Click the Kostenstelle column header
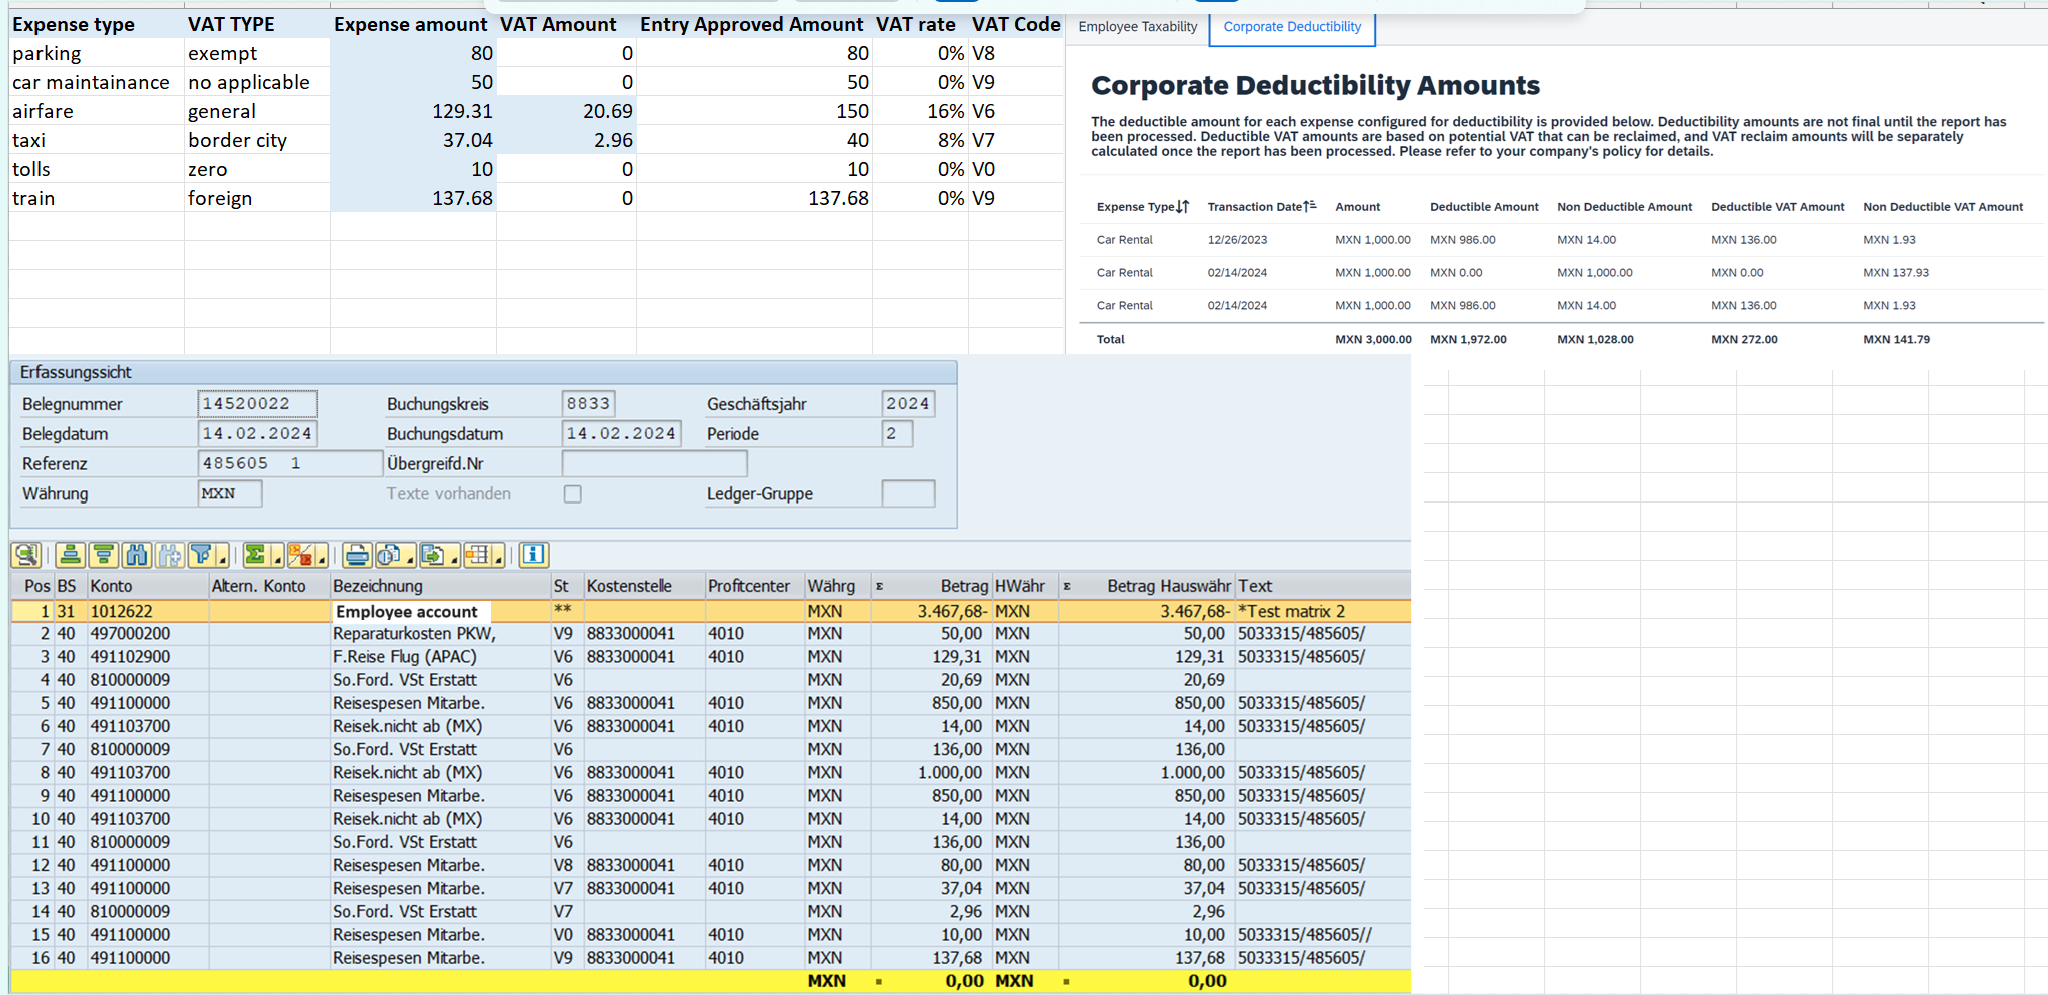The width and height of the screenshot is (2048, 995). tap(643, 586)
